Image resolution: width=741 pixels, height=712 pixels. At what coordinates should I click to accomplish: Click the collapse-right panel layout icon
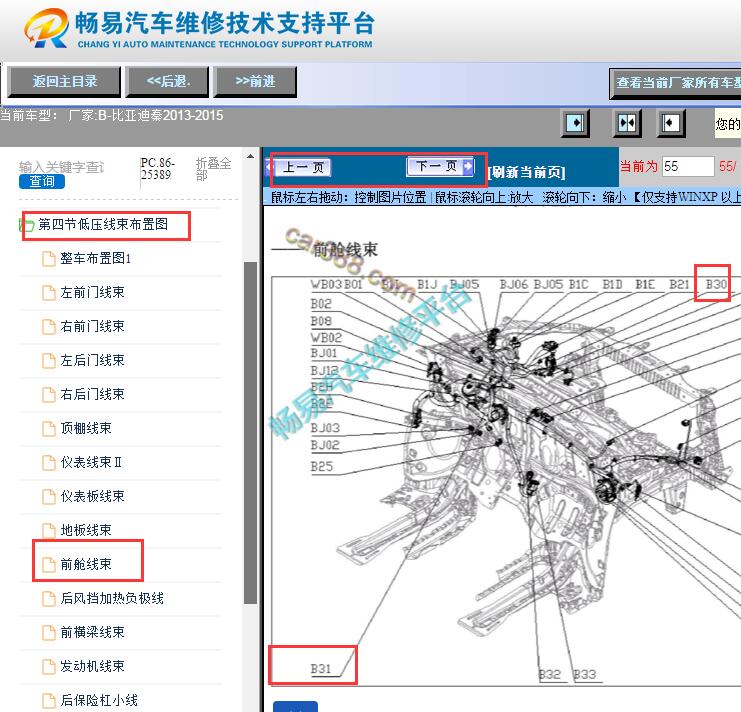pyautogui.click(x=670, y=123)
